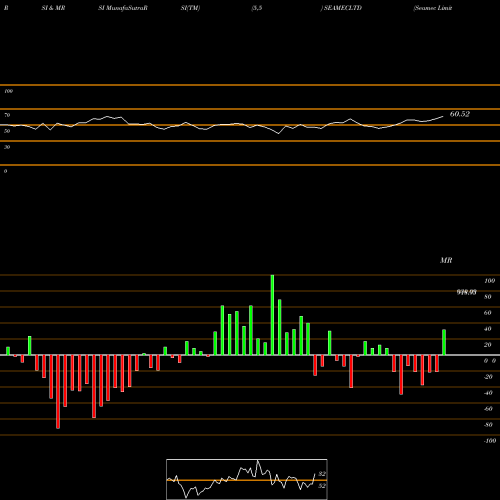Click the RSI value label 60.52
Screen dimensions: 500x500
[460, 114]
